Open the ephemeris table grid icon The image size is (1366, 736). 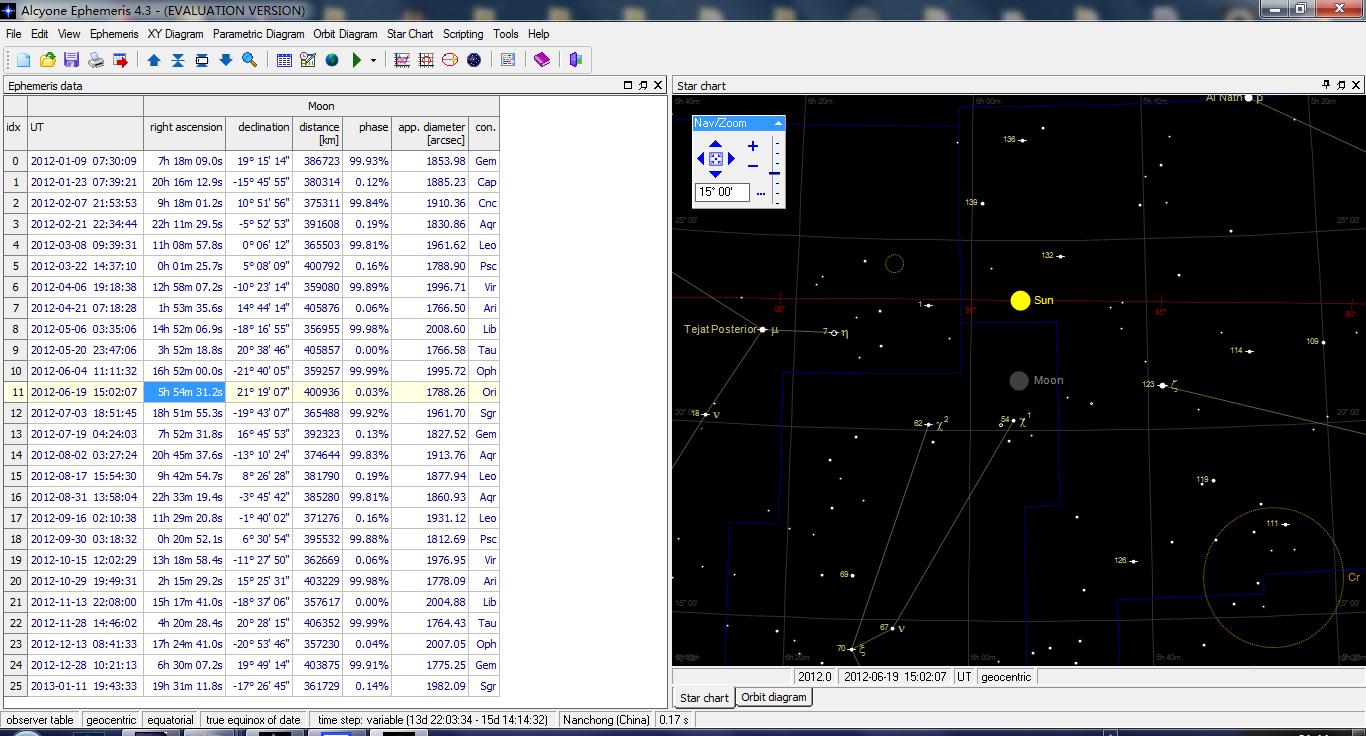(284, 60)
